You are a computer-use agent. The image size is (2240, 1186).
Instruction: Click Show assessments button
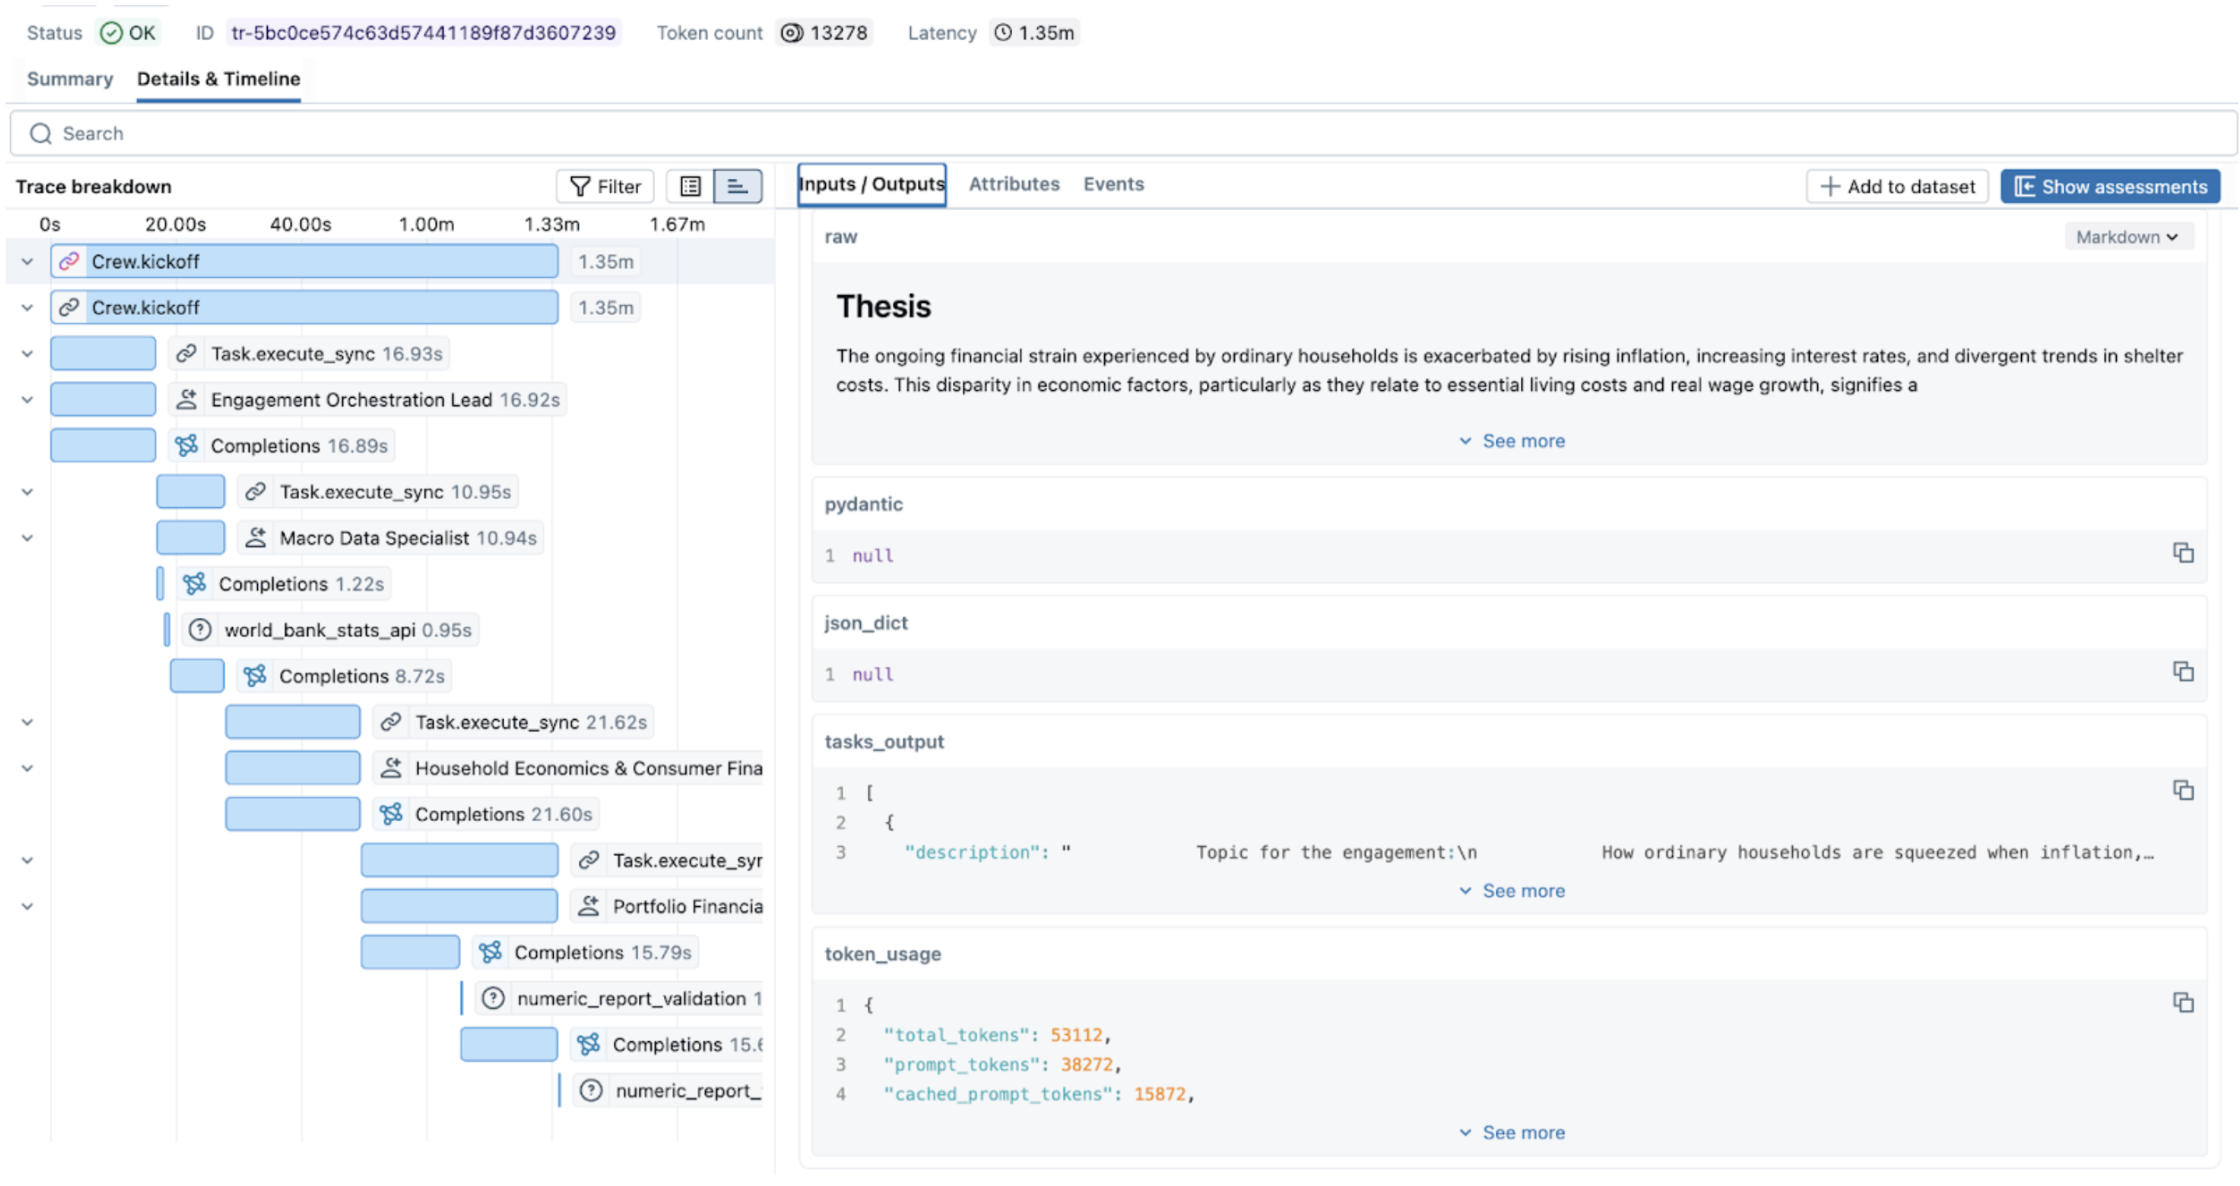coord(2110,187)
